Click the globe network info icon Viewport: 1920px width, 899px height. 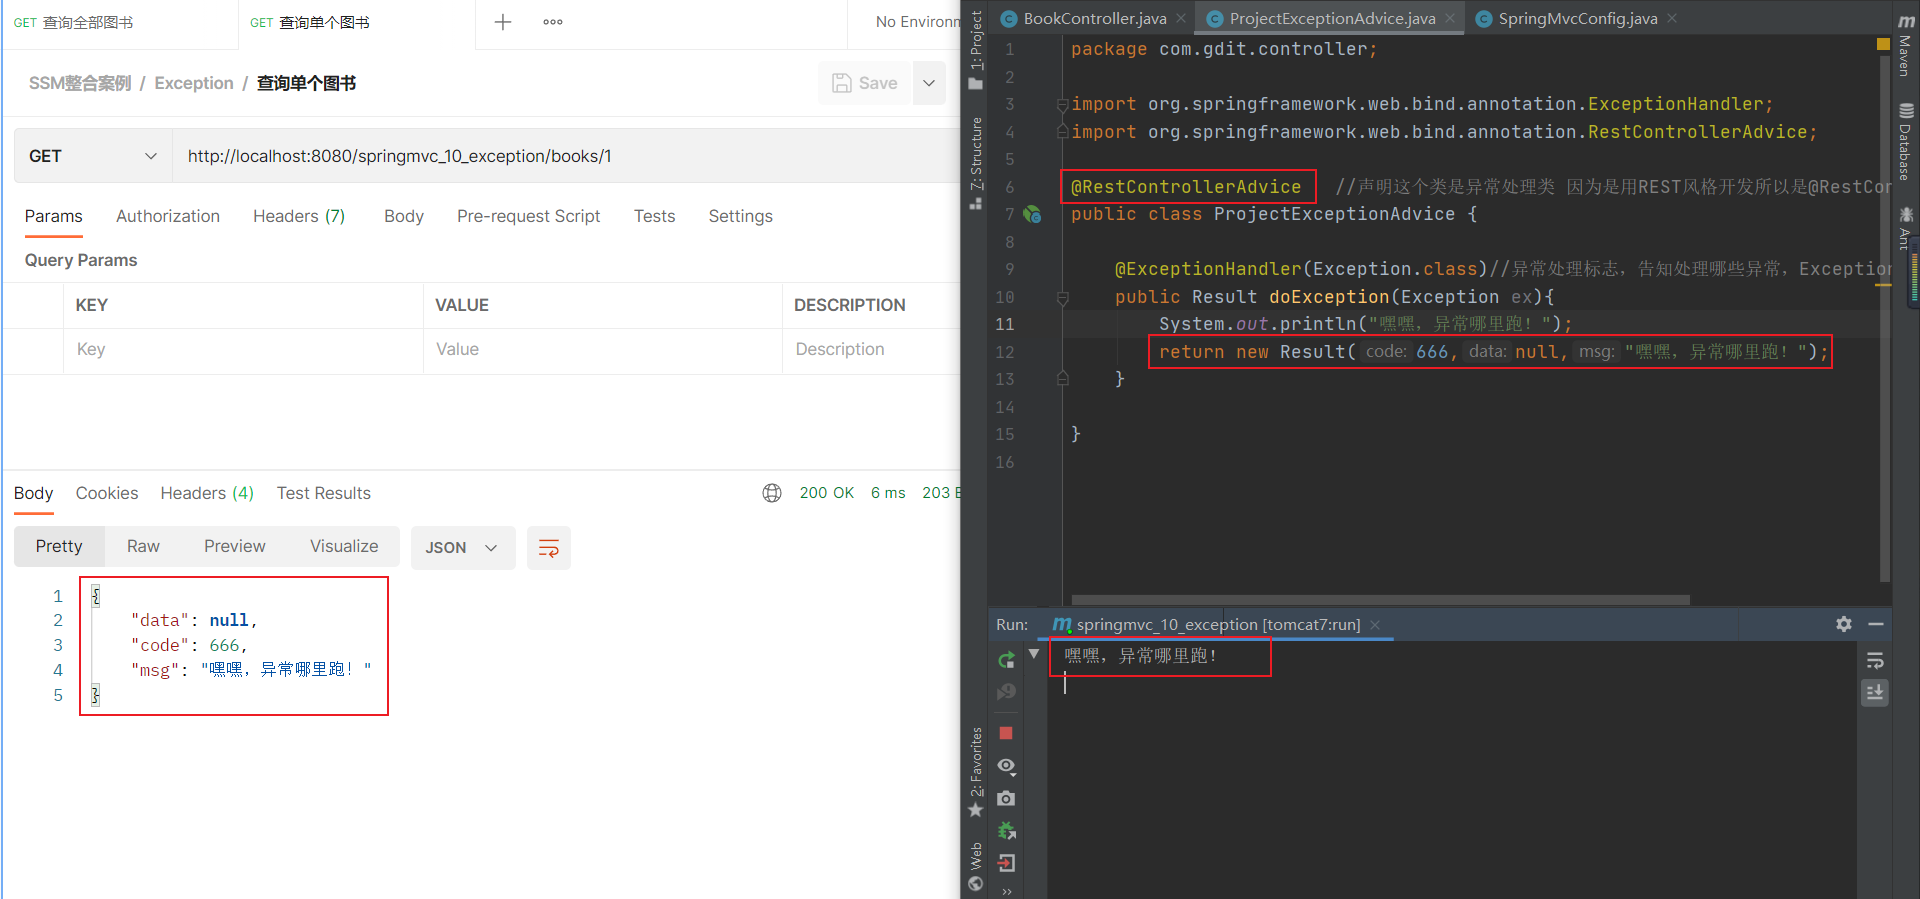pos(772,493)
